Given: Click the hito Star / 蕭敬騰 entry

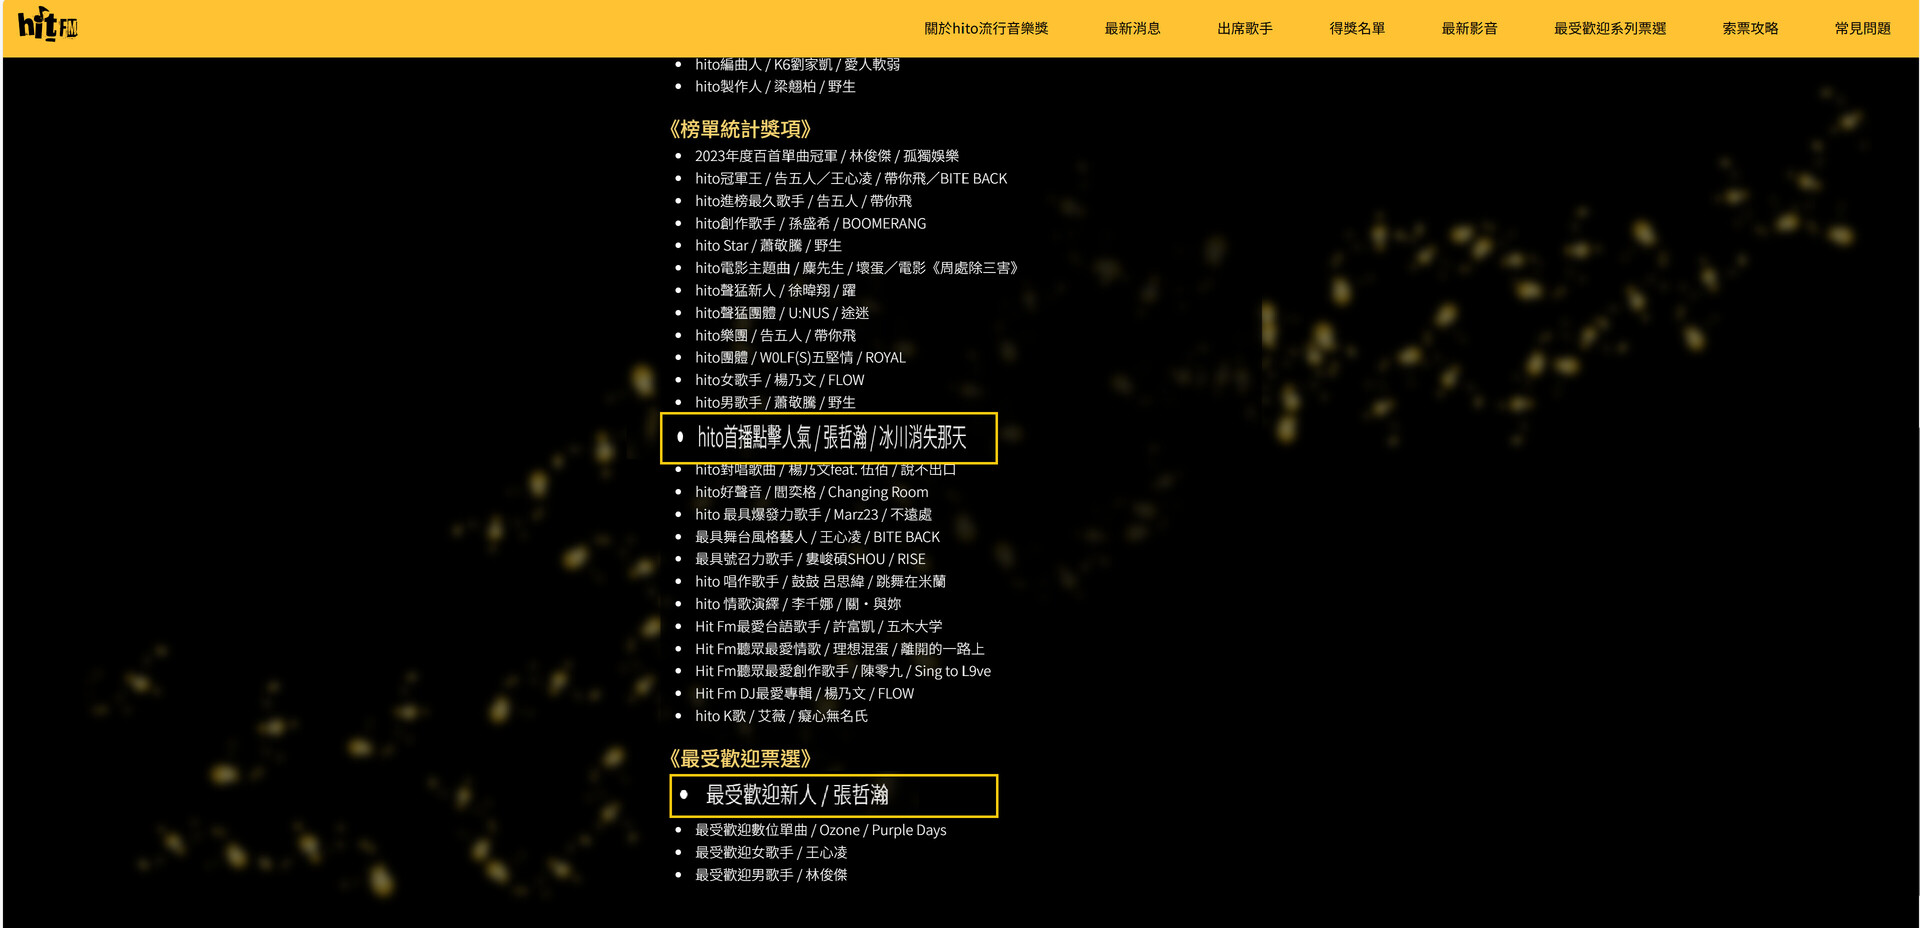Looking at the screenshot, I should (x=771, y=245).
